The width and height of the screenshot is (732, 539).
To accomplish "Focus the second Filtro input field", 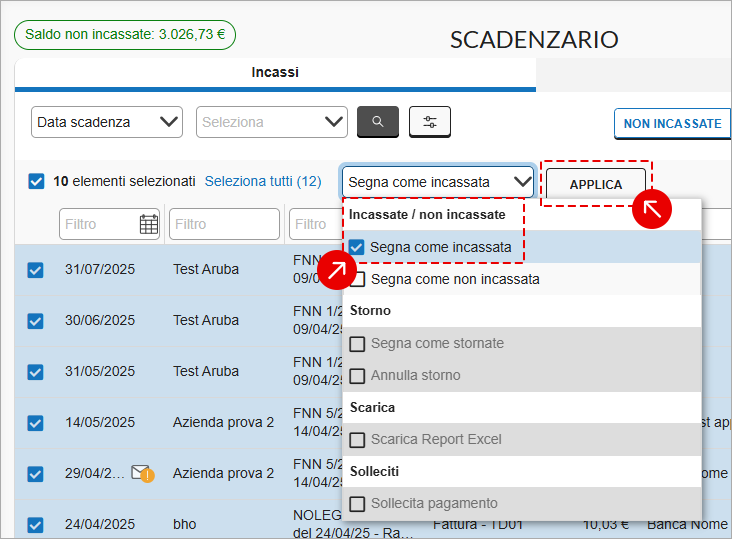I will point(224,224).
